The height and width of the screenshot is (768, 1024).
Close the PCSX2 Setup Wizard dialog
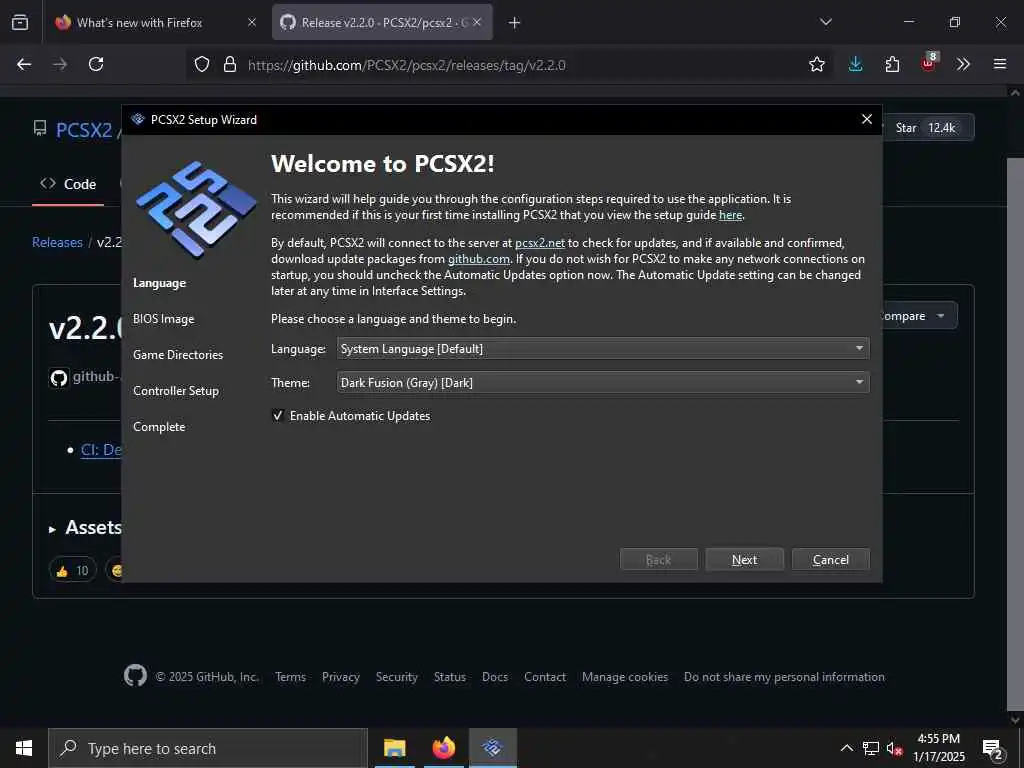[867, 119]
